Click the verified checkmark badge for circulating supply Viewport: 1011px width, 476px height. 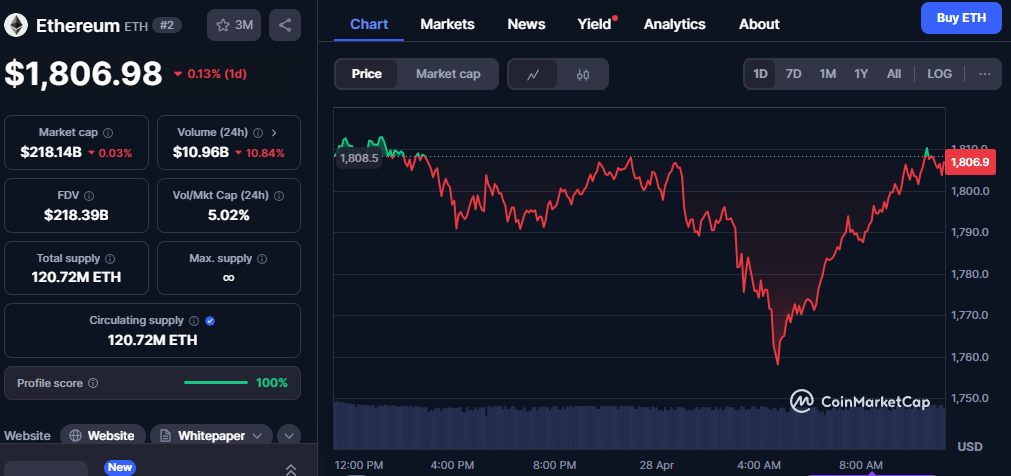click(x=210, y=321)
